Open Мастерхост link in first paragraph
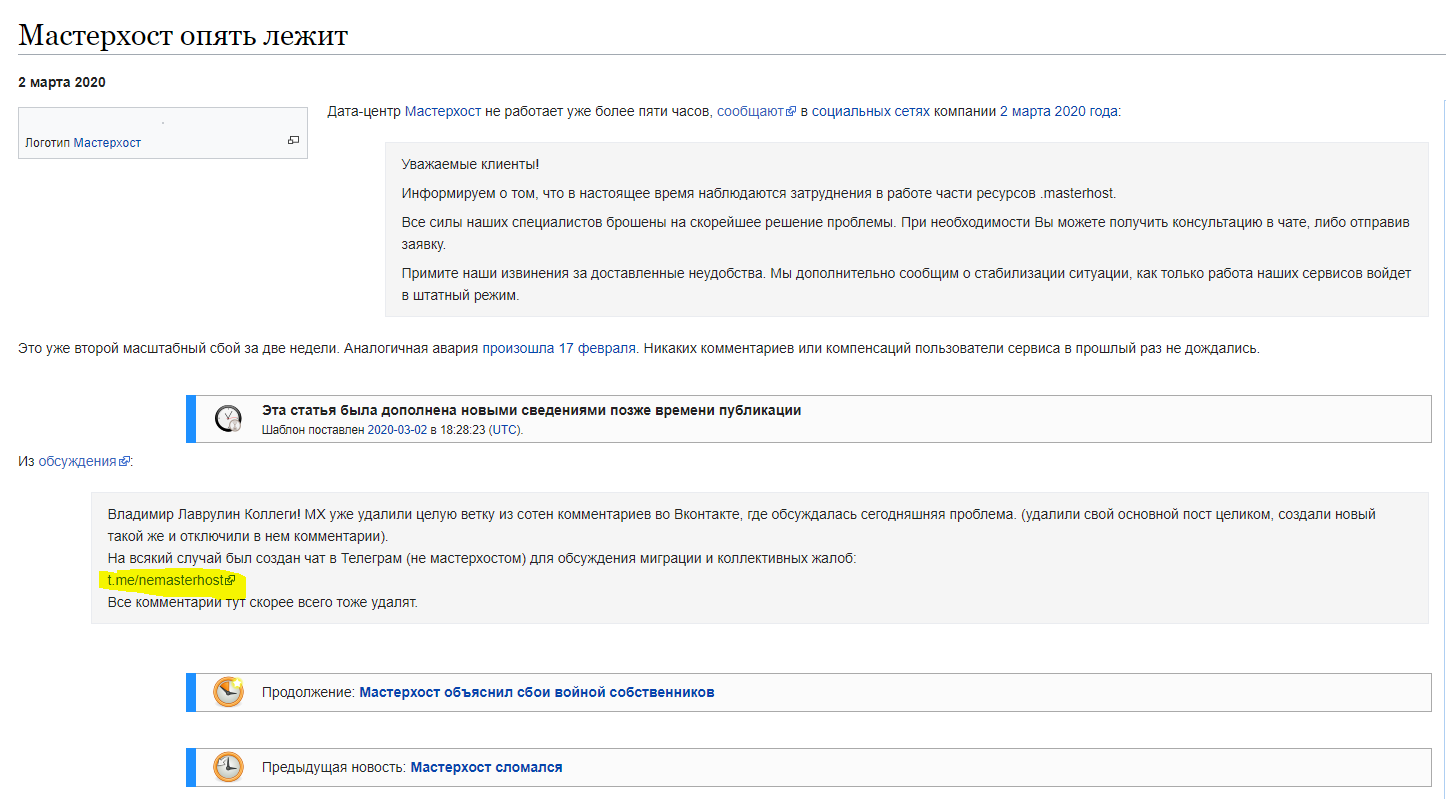 coord(443,111)
